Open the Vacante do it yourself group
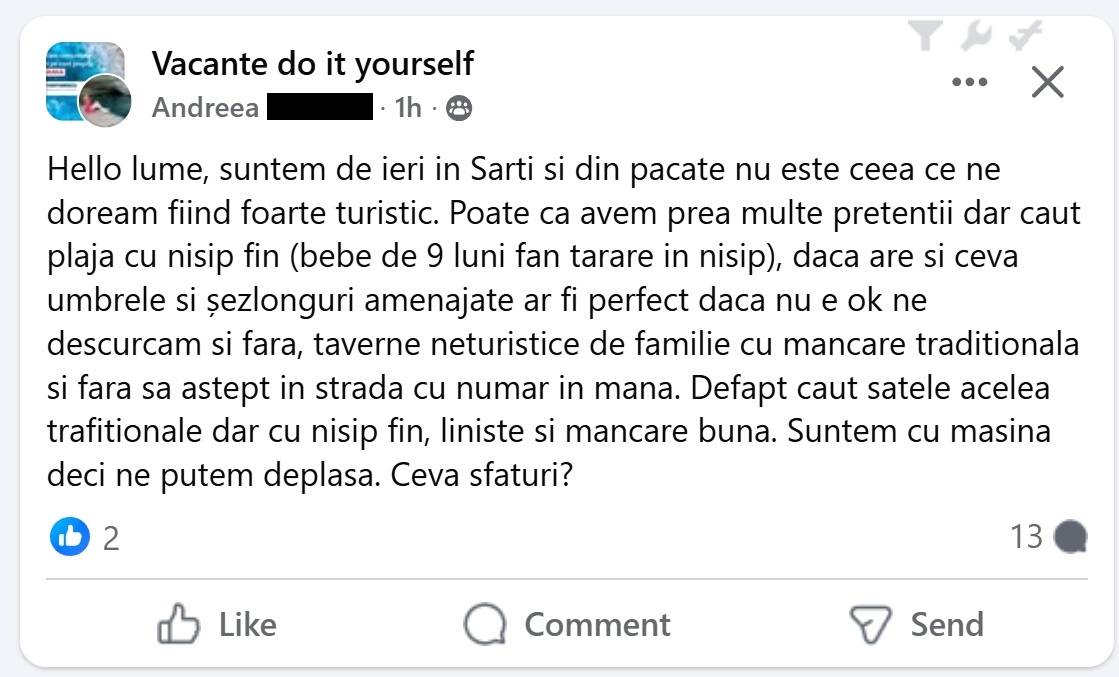The height and width of the screenshot is (677, 1119). coord(312,64)
